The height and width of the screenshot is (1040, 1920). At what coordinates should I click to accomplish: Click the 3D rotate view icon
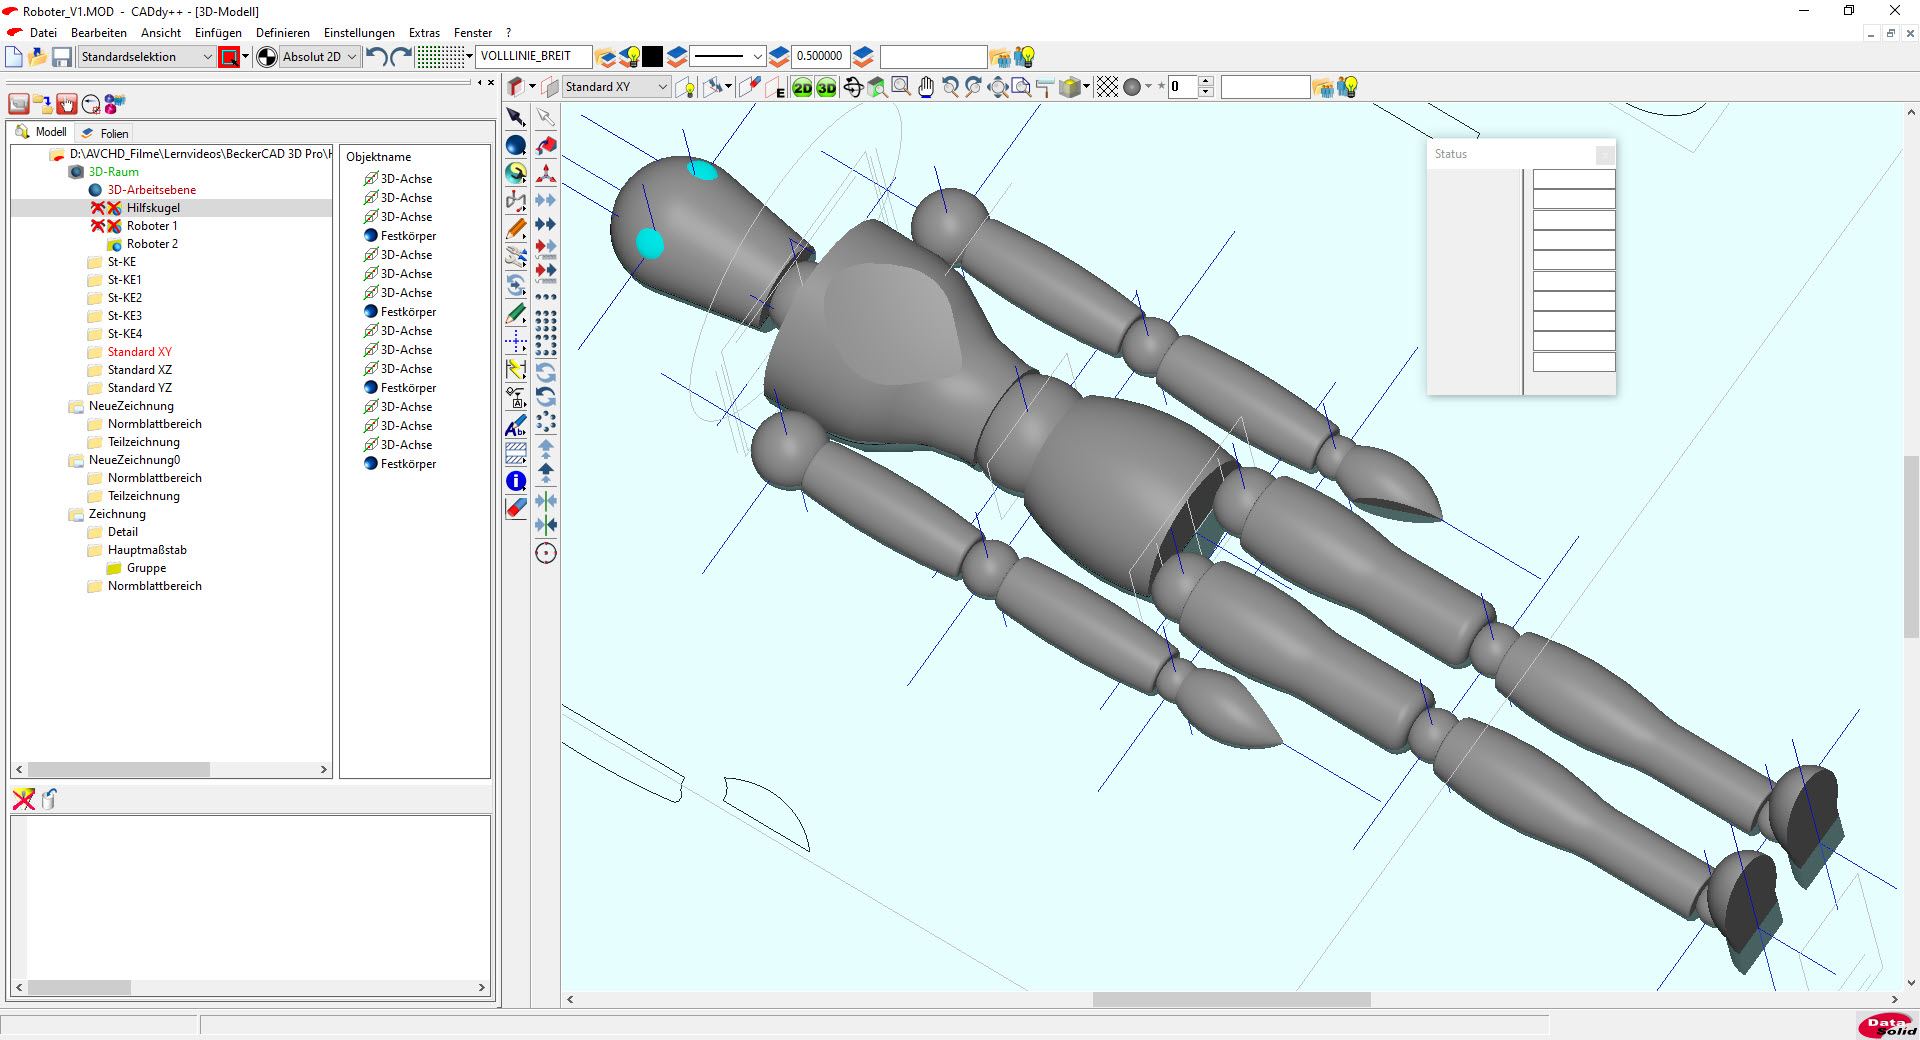(x=853, y=88)
